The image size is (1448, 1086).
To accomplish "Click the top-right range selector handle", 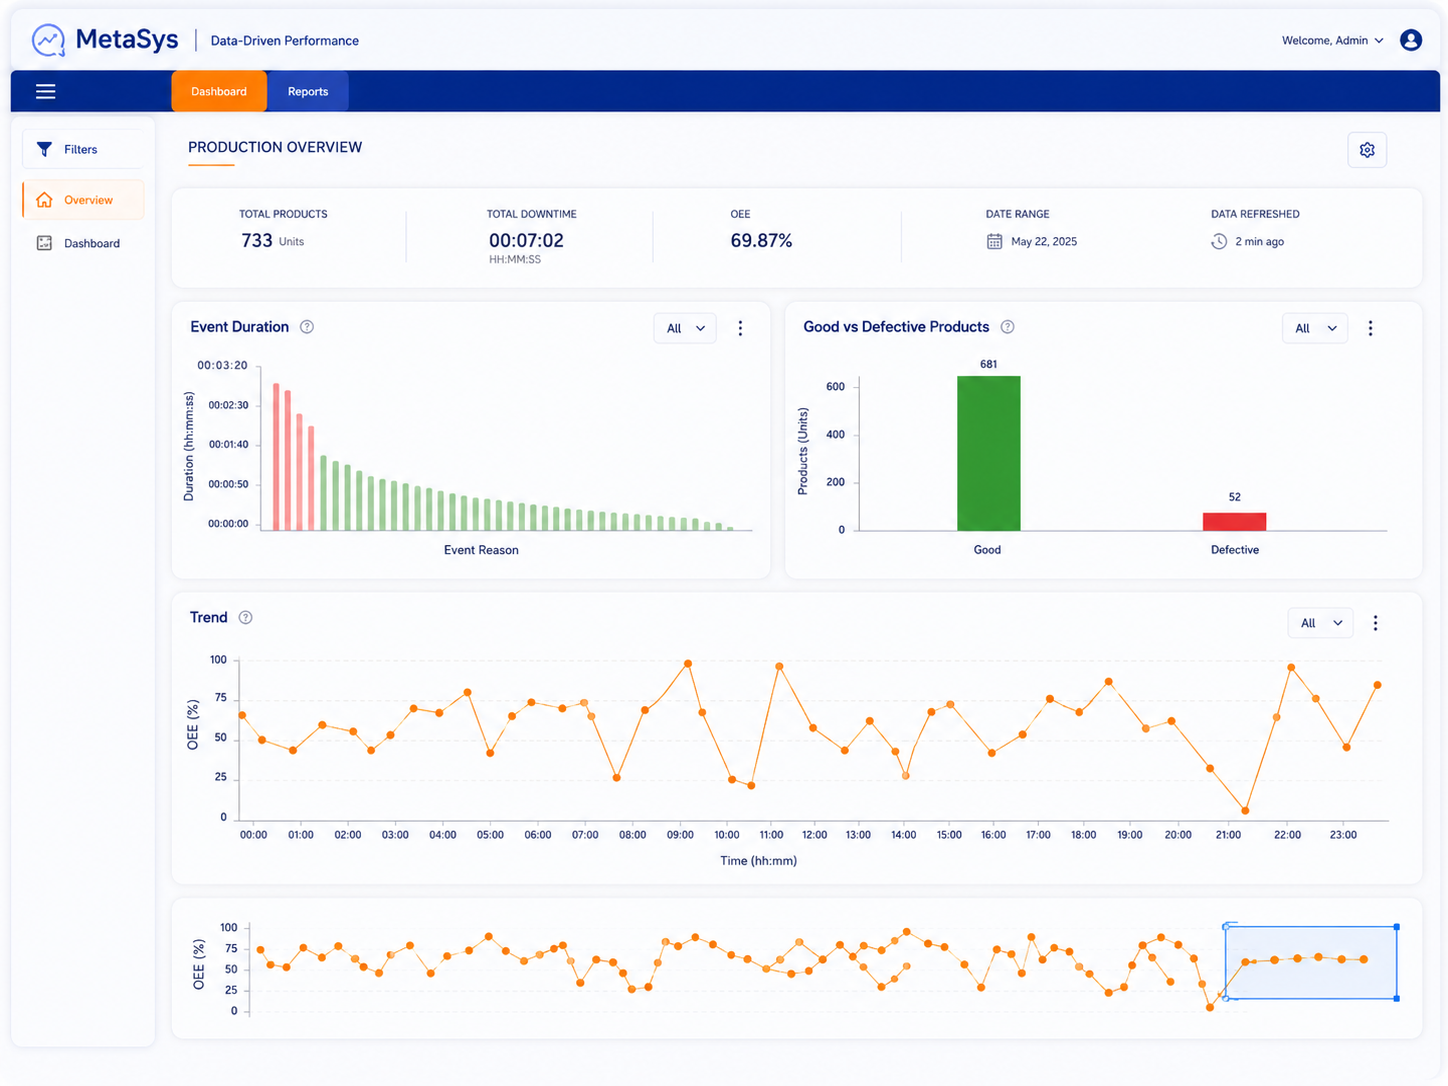I will [1396, 927].
